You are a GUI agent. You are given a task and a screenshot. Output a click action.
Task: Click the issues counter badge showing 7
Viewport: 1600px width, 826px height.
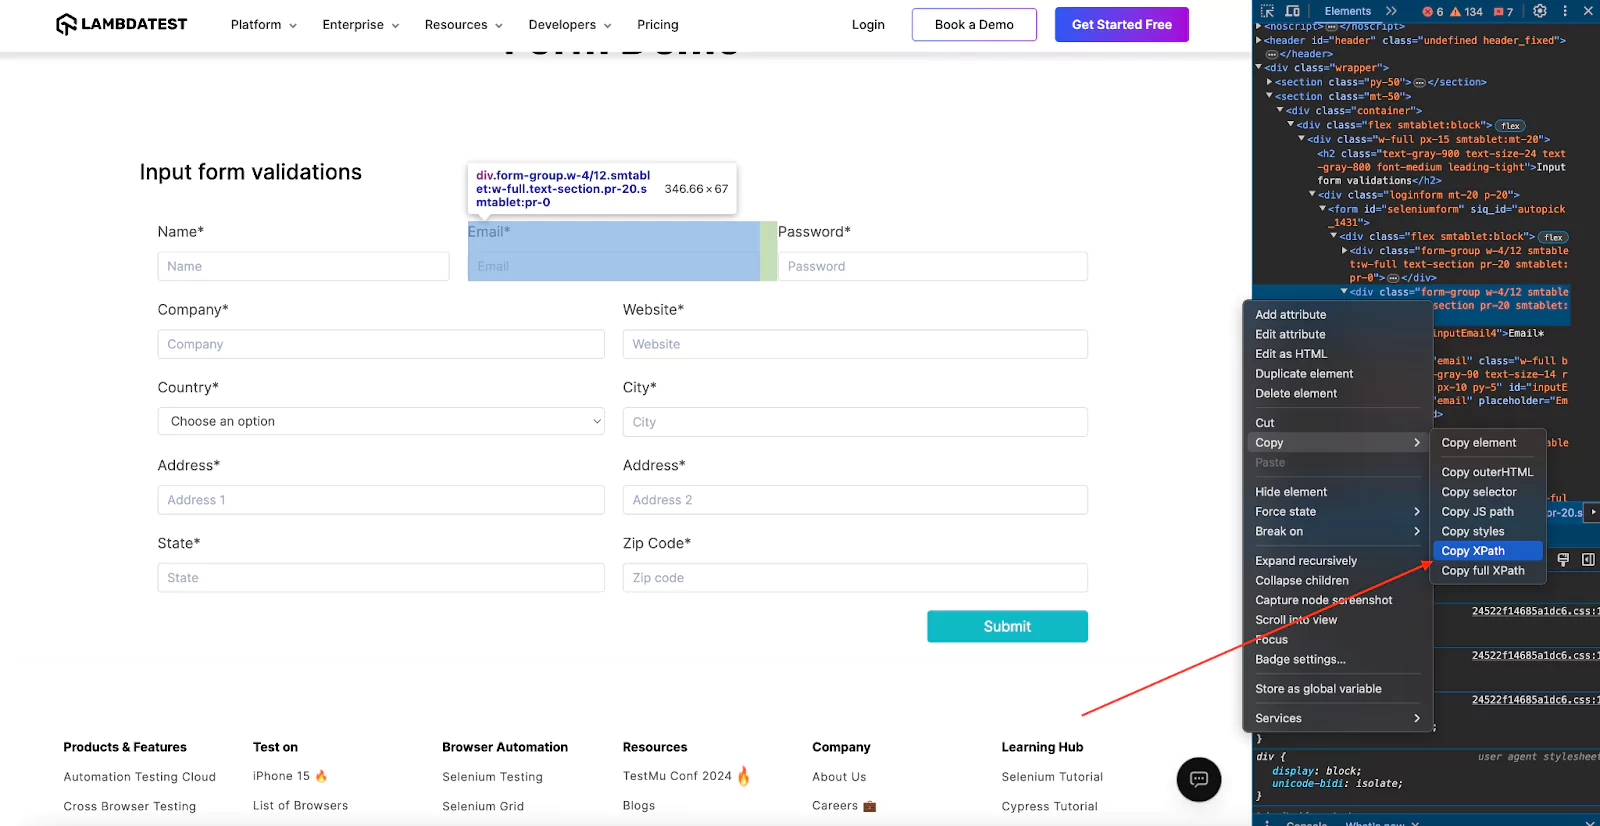point(1503,12)
